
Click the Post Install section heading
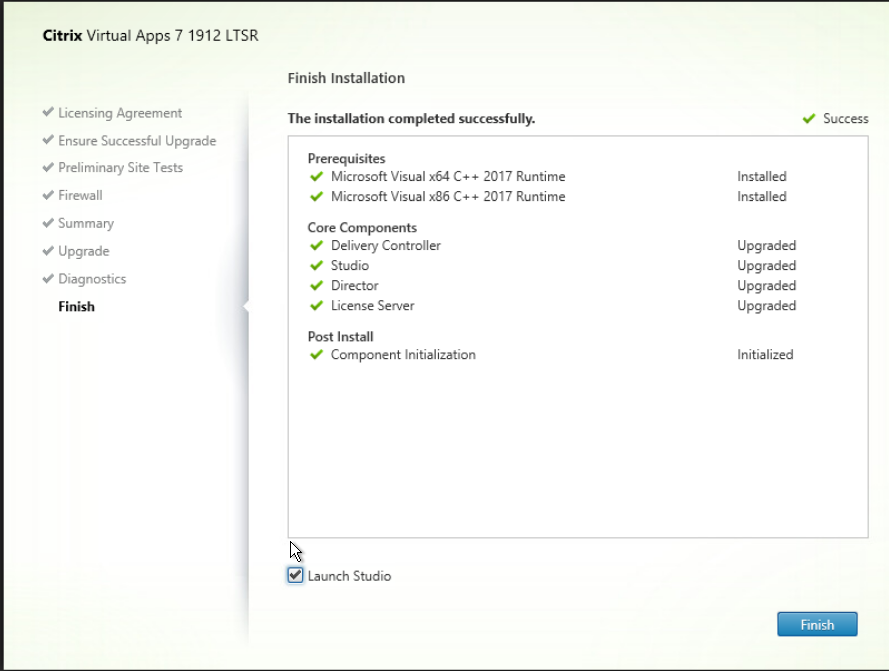[340, 336]
